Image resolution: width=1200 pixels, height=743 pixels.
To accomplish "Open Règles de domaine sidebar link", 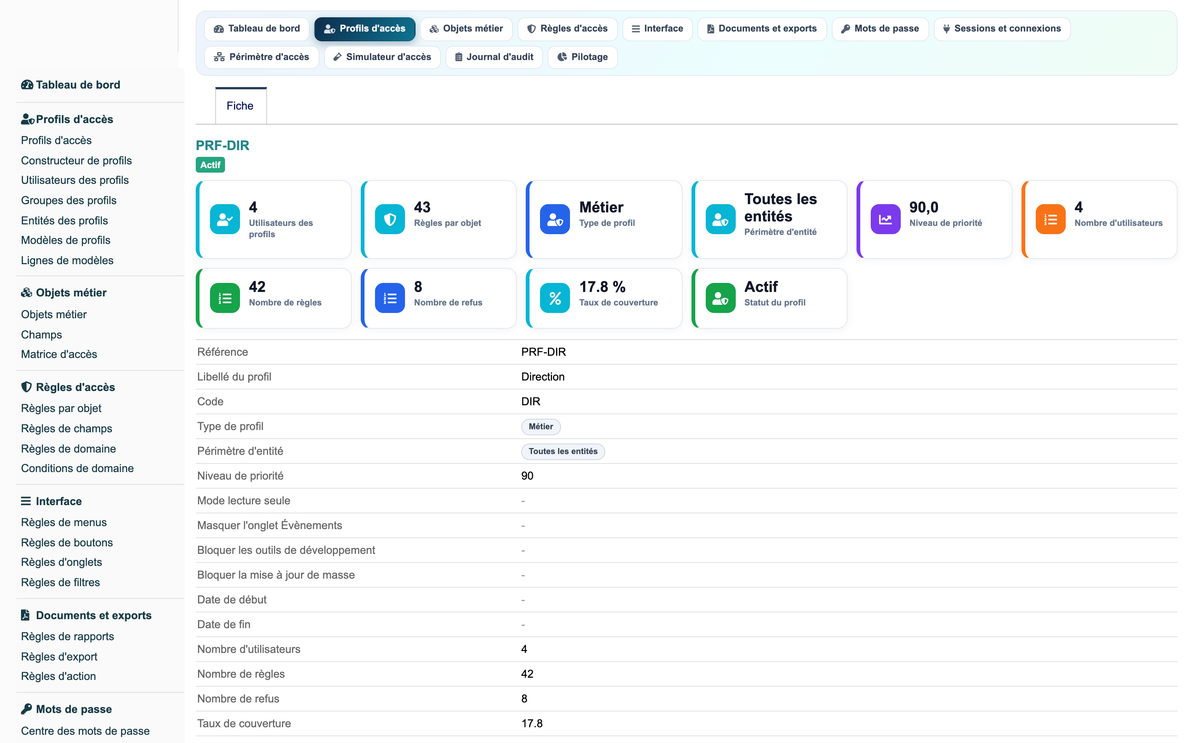I will tap(68, 449).
